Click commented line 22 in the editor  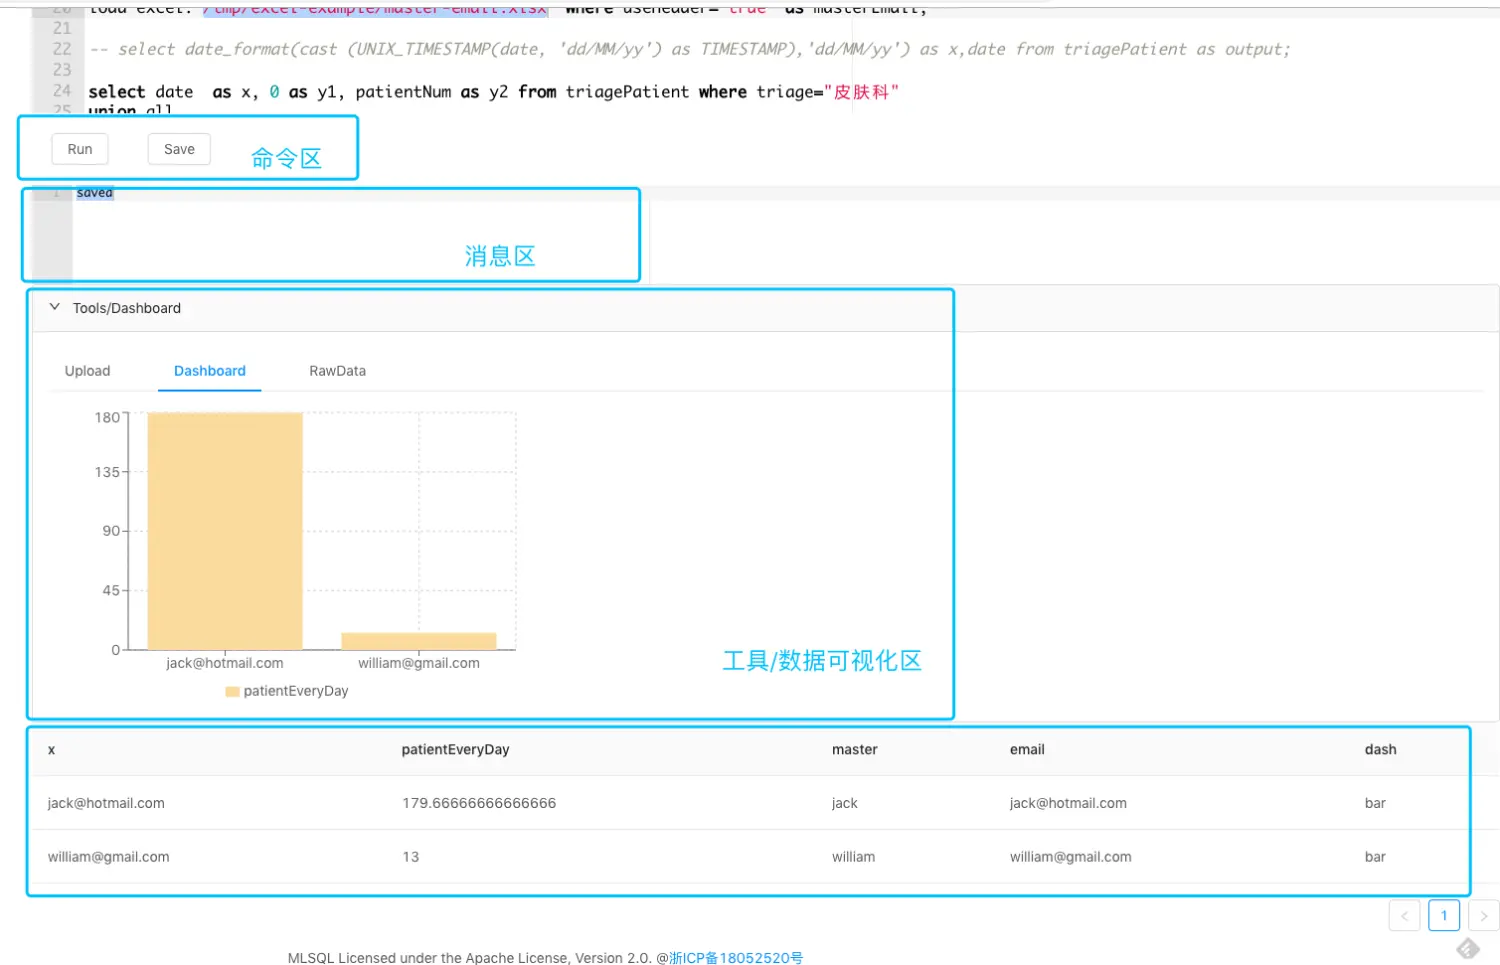[690, 49]
